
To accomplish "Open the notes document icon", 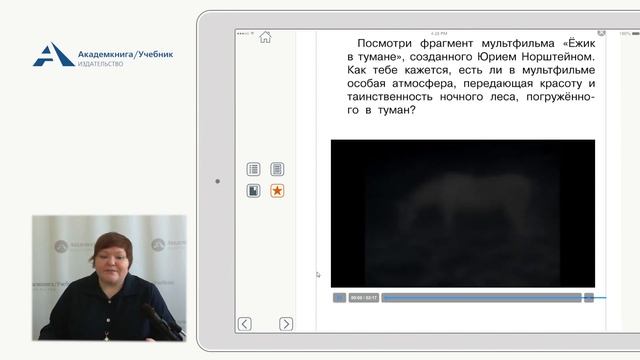I will pyautogui.click(x=253, y=191).
